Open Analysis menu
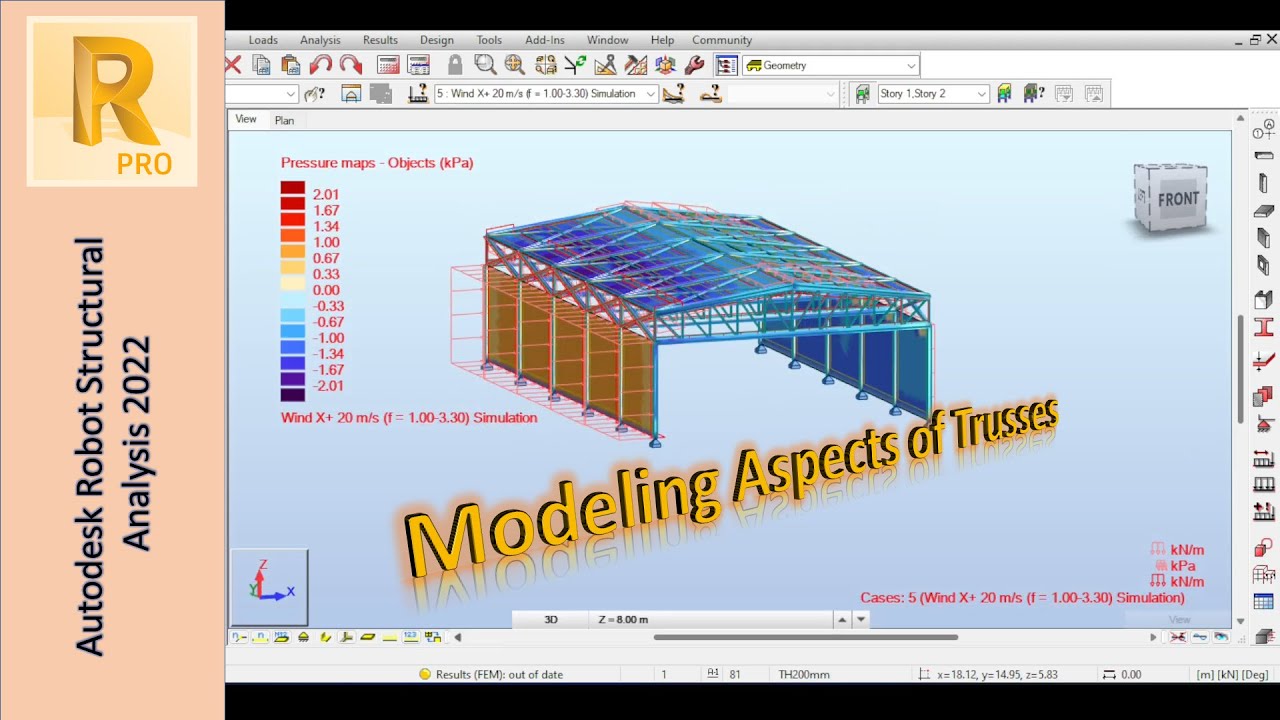This screenshot has height=720, width=1280. pos(320,40)
